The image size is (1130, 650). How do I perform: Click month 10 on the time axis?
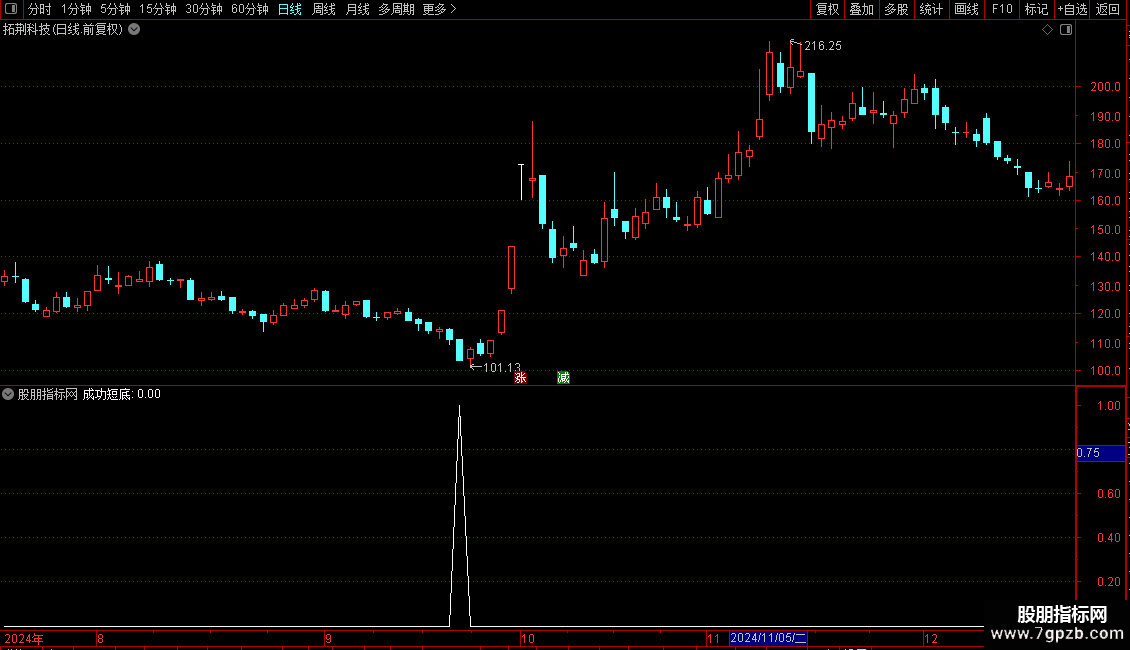point(528,639)
